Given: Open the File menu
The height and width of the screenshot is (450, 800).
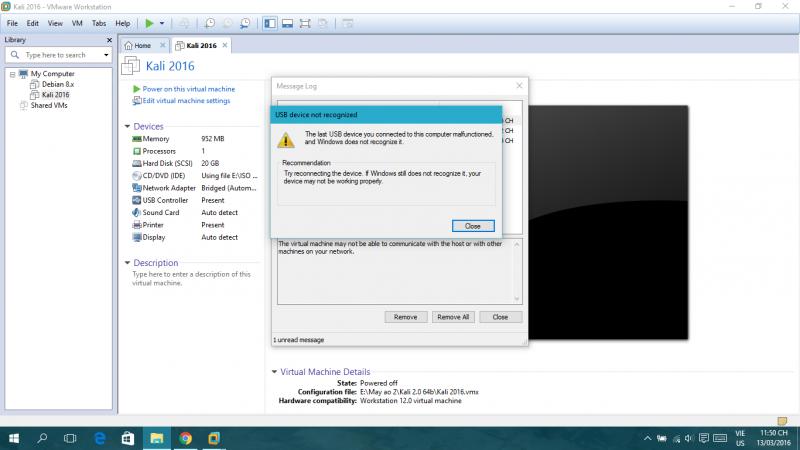Looking at the screenshot, I should [12, 23].
